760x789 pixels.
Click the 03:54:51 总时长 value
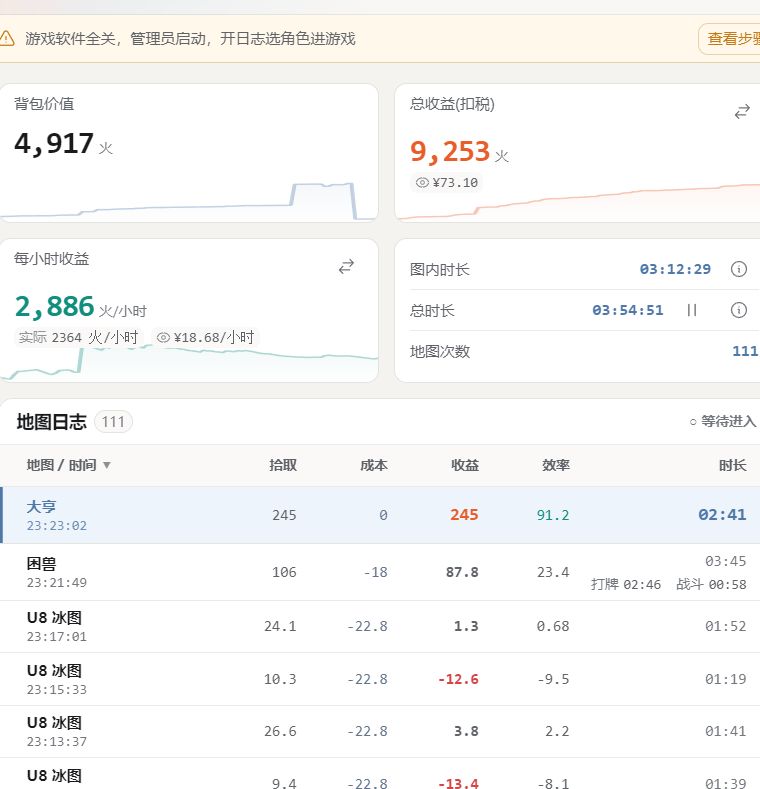coord(628,310)
